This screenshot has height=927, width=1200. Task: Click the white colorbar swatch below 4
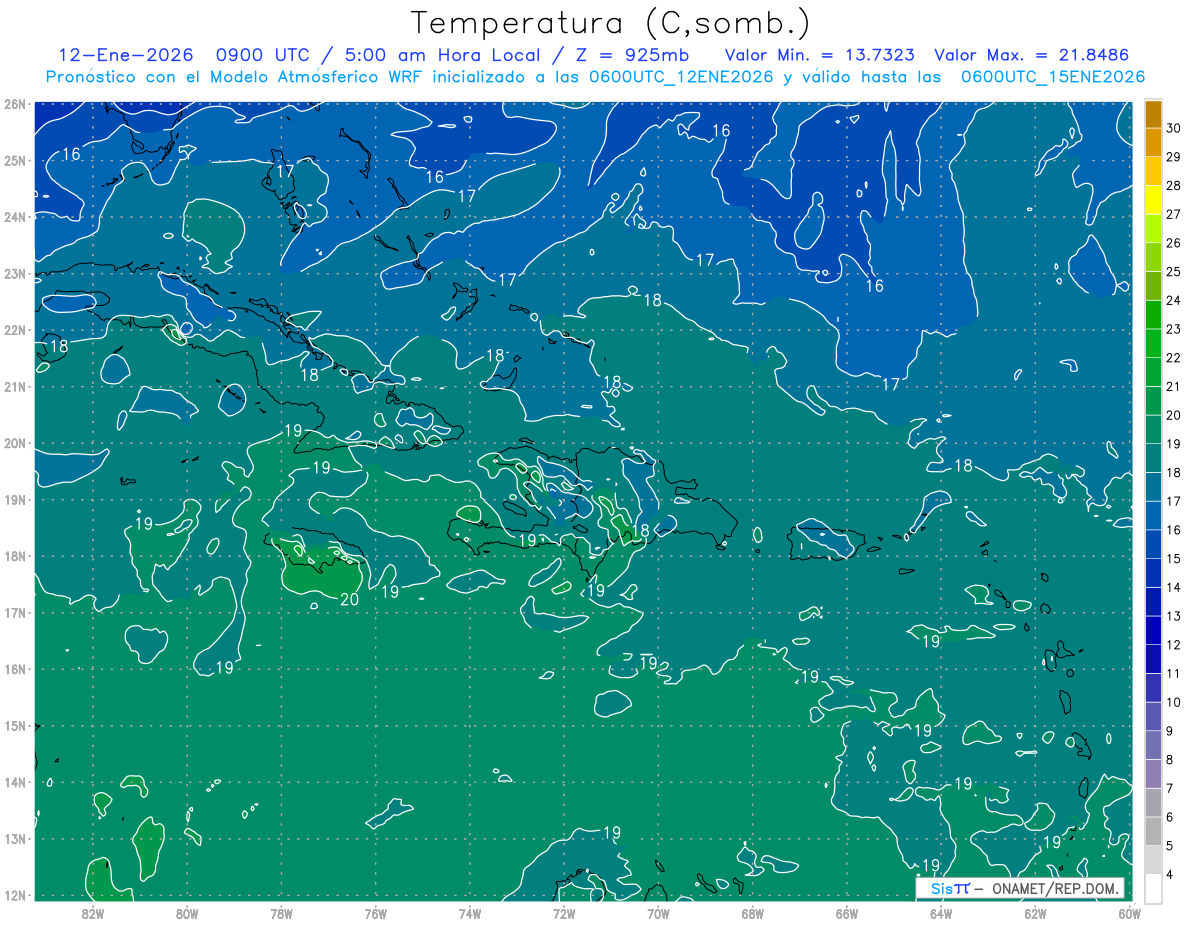click(1153, 888)
